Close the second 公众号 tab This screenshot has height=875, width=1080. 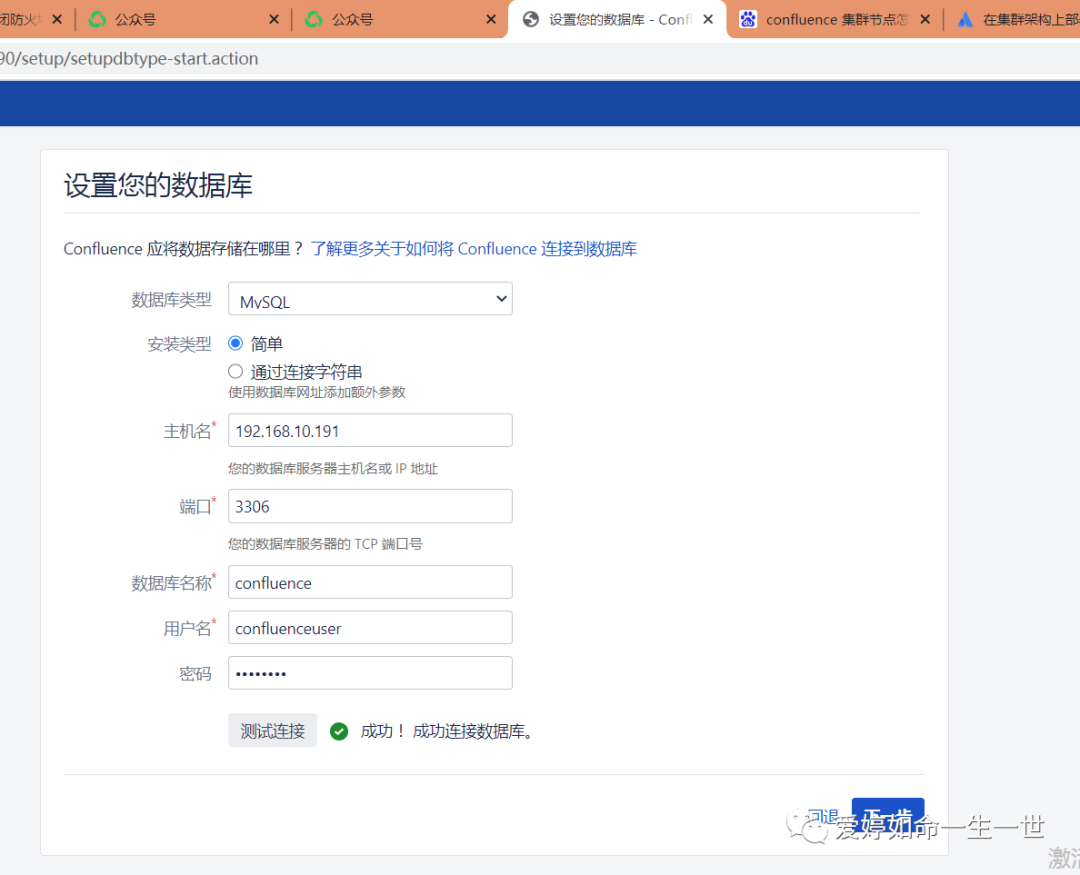tap(491, 19)
